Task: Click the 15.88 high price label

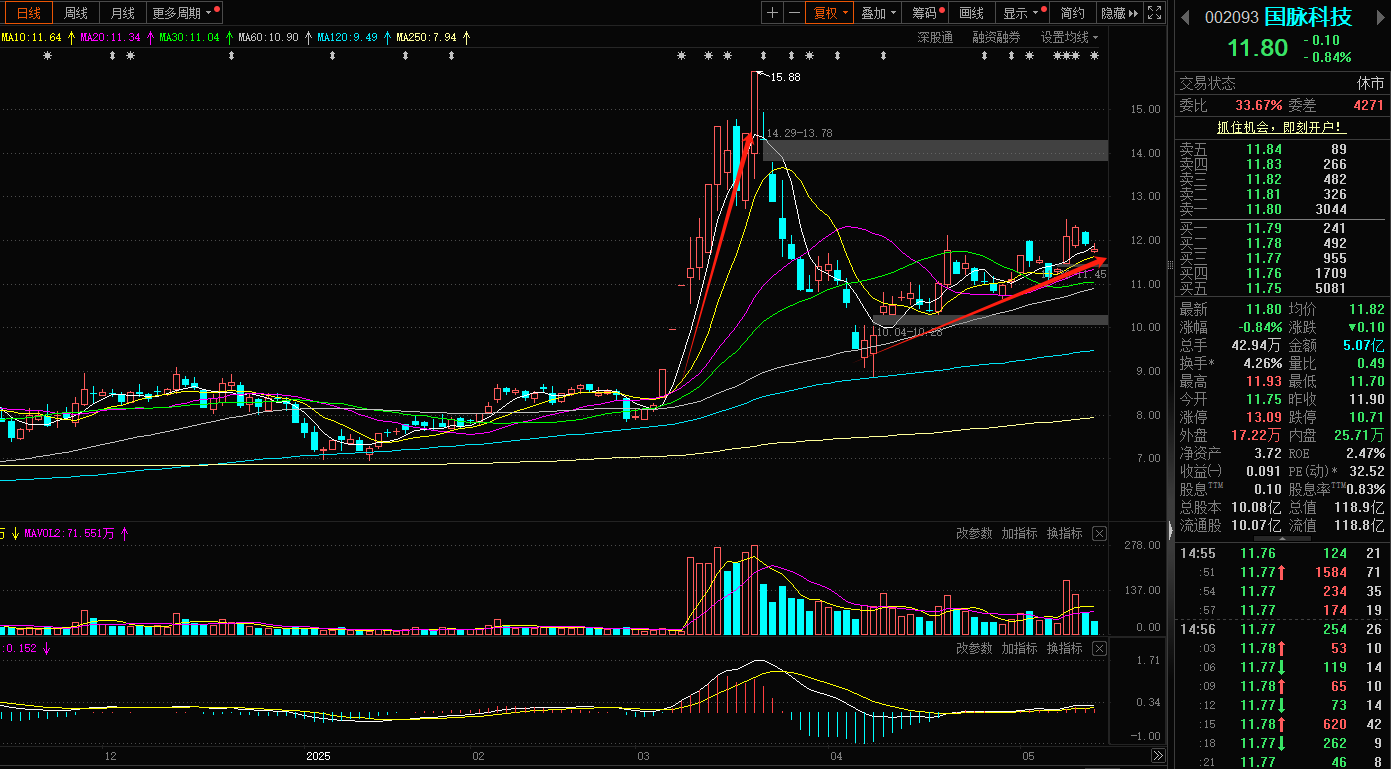Action: point(785,77)
